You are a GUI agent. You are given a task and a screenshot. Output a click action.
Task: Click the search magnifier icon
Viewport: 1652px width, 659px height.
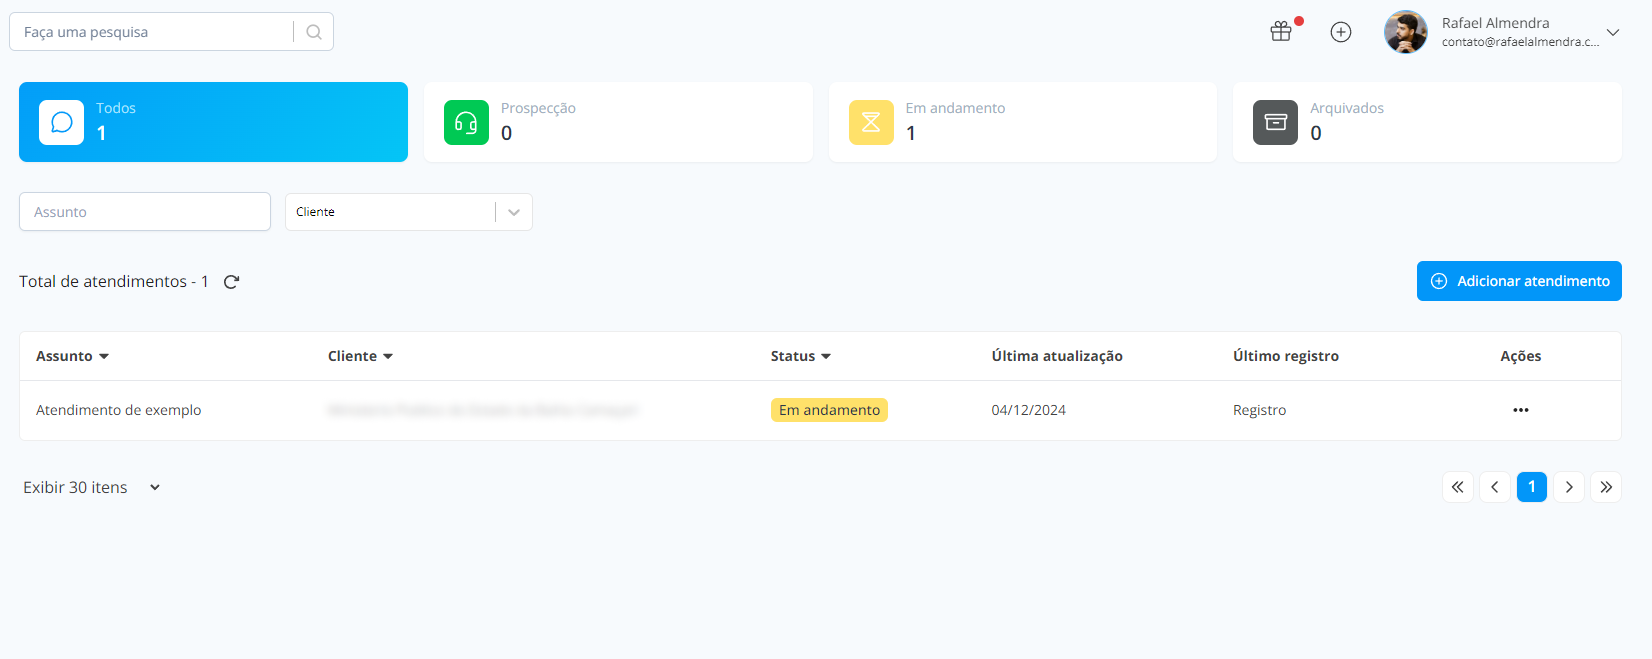[314, 32]
